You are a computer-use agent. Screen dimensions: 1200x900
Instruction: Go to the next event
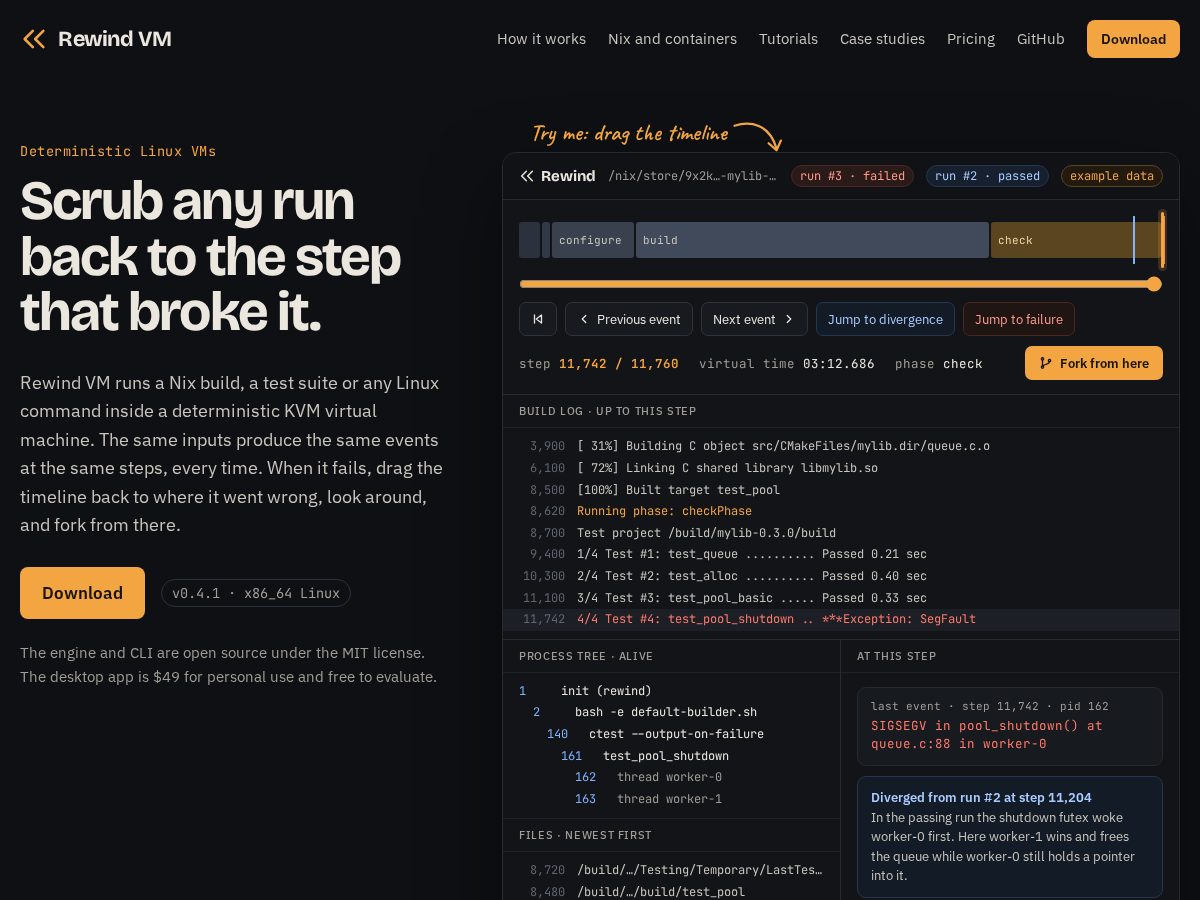tap(754, 319)
